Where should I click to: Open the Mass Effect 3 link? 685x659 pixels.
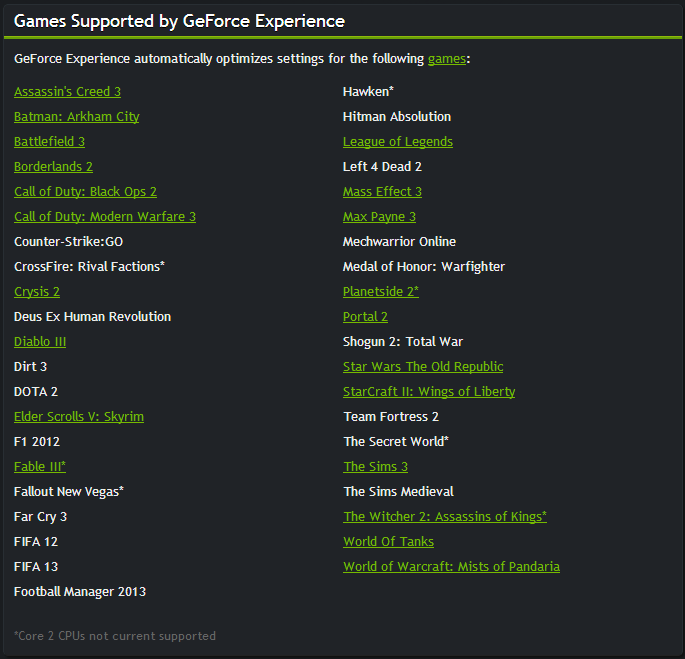pyautogui.click(x=382, y=192)
